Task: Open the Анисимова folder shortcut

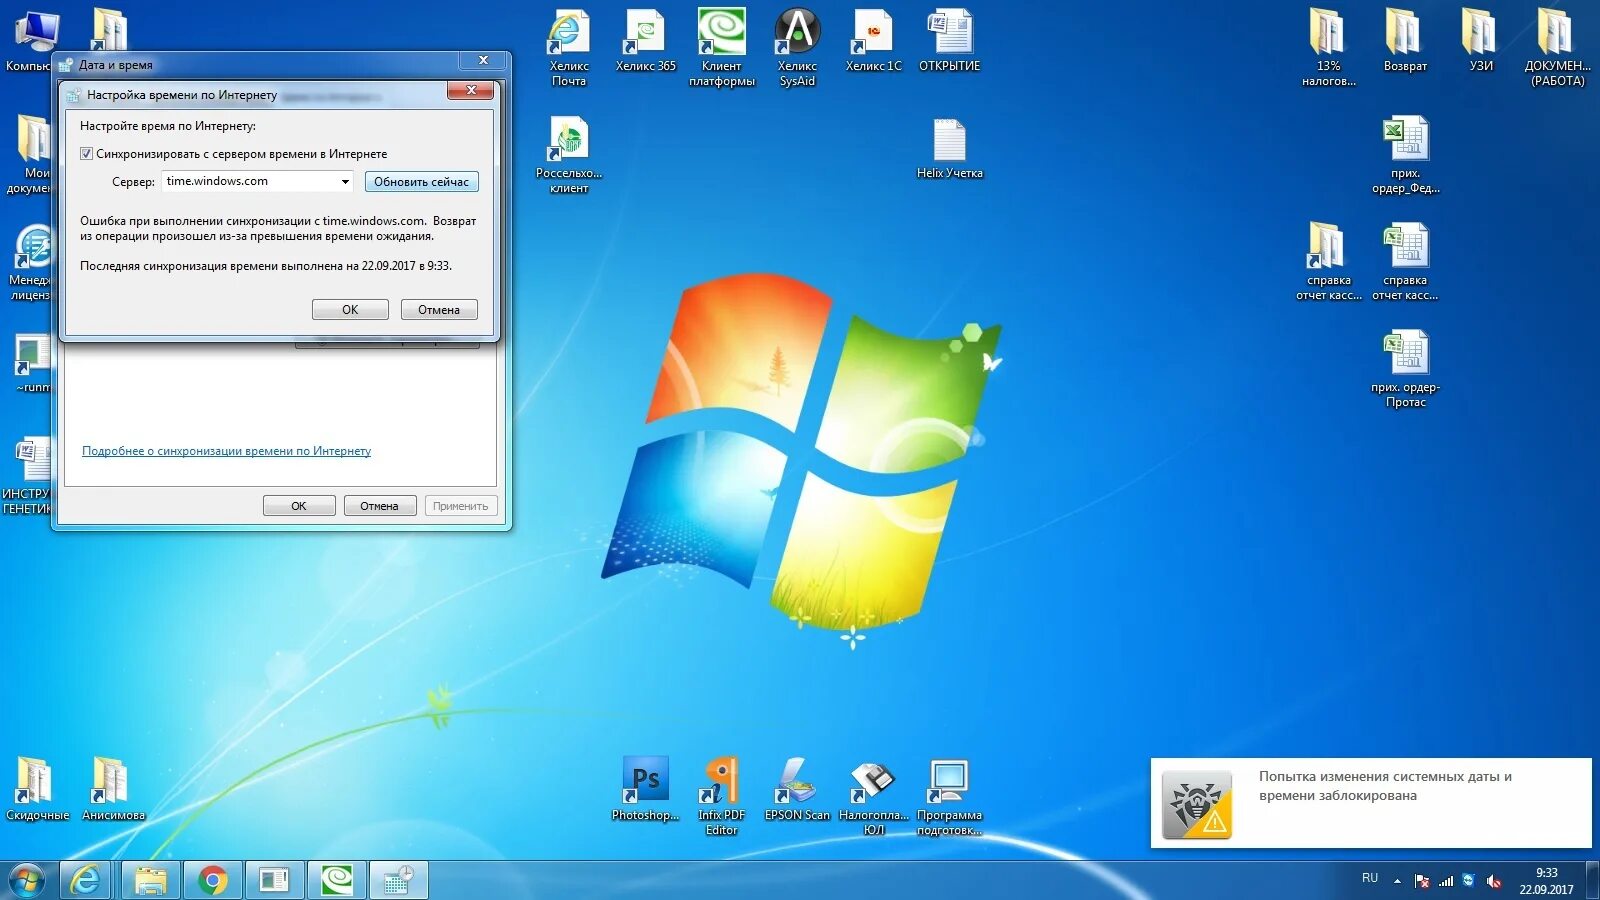Action: 113,789
